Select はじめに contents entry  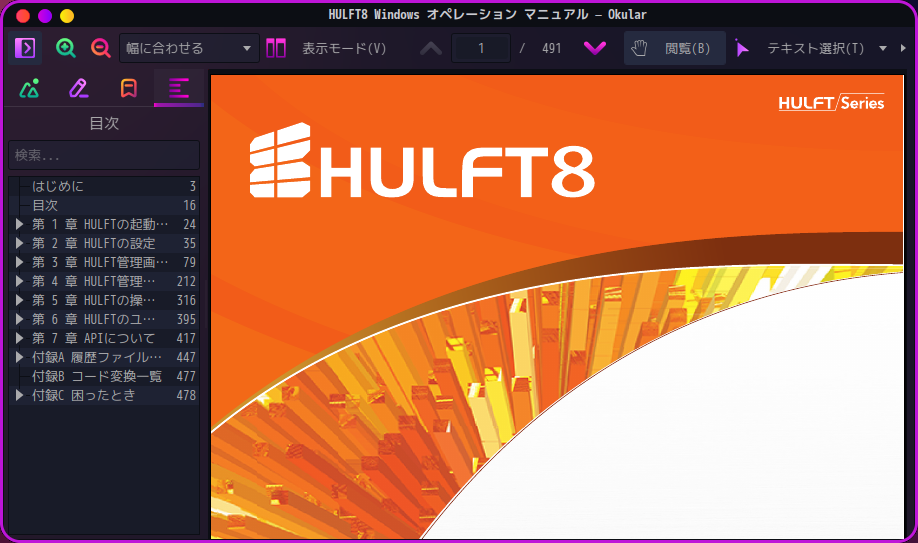[104, 186]
